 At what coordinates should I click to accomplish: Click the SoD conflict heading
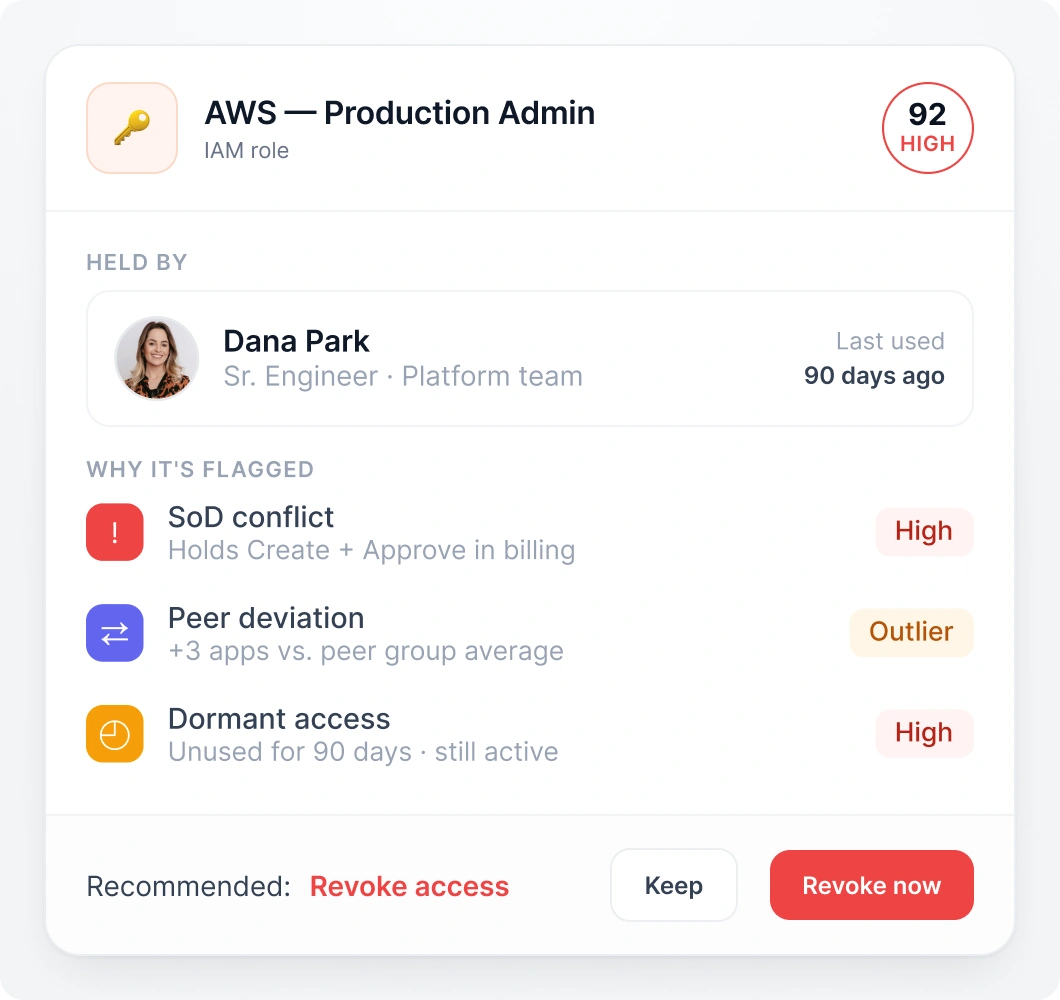tap(251, 517)
